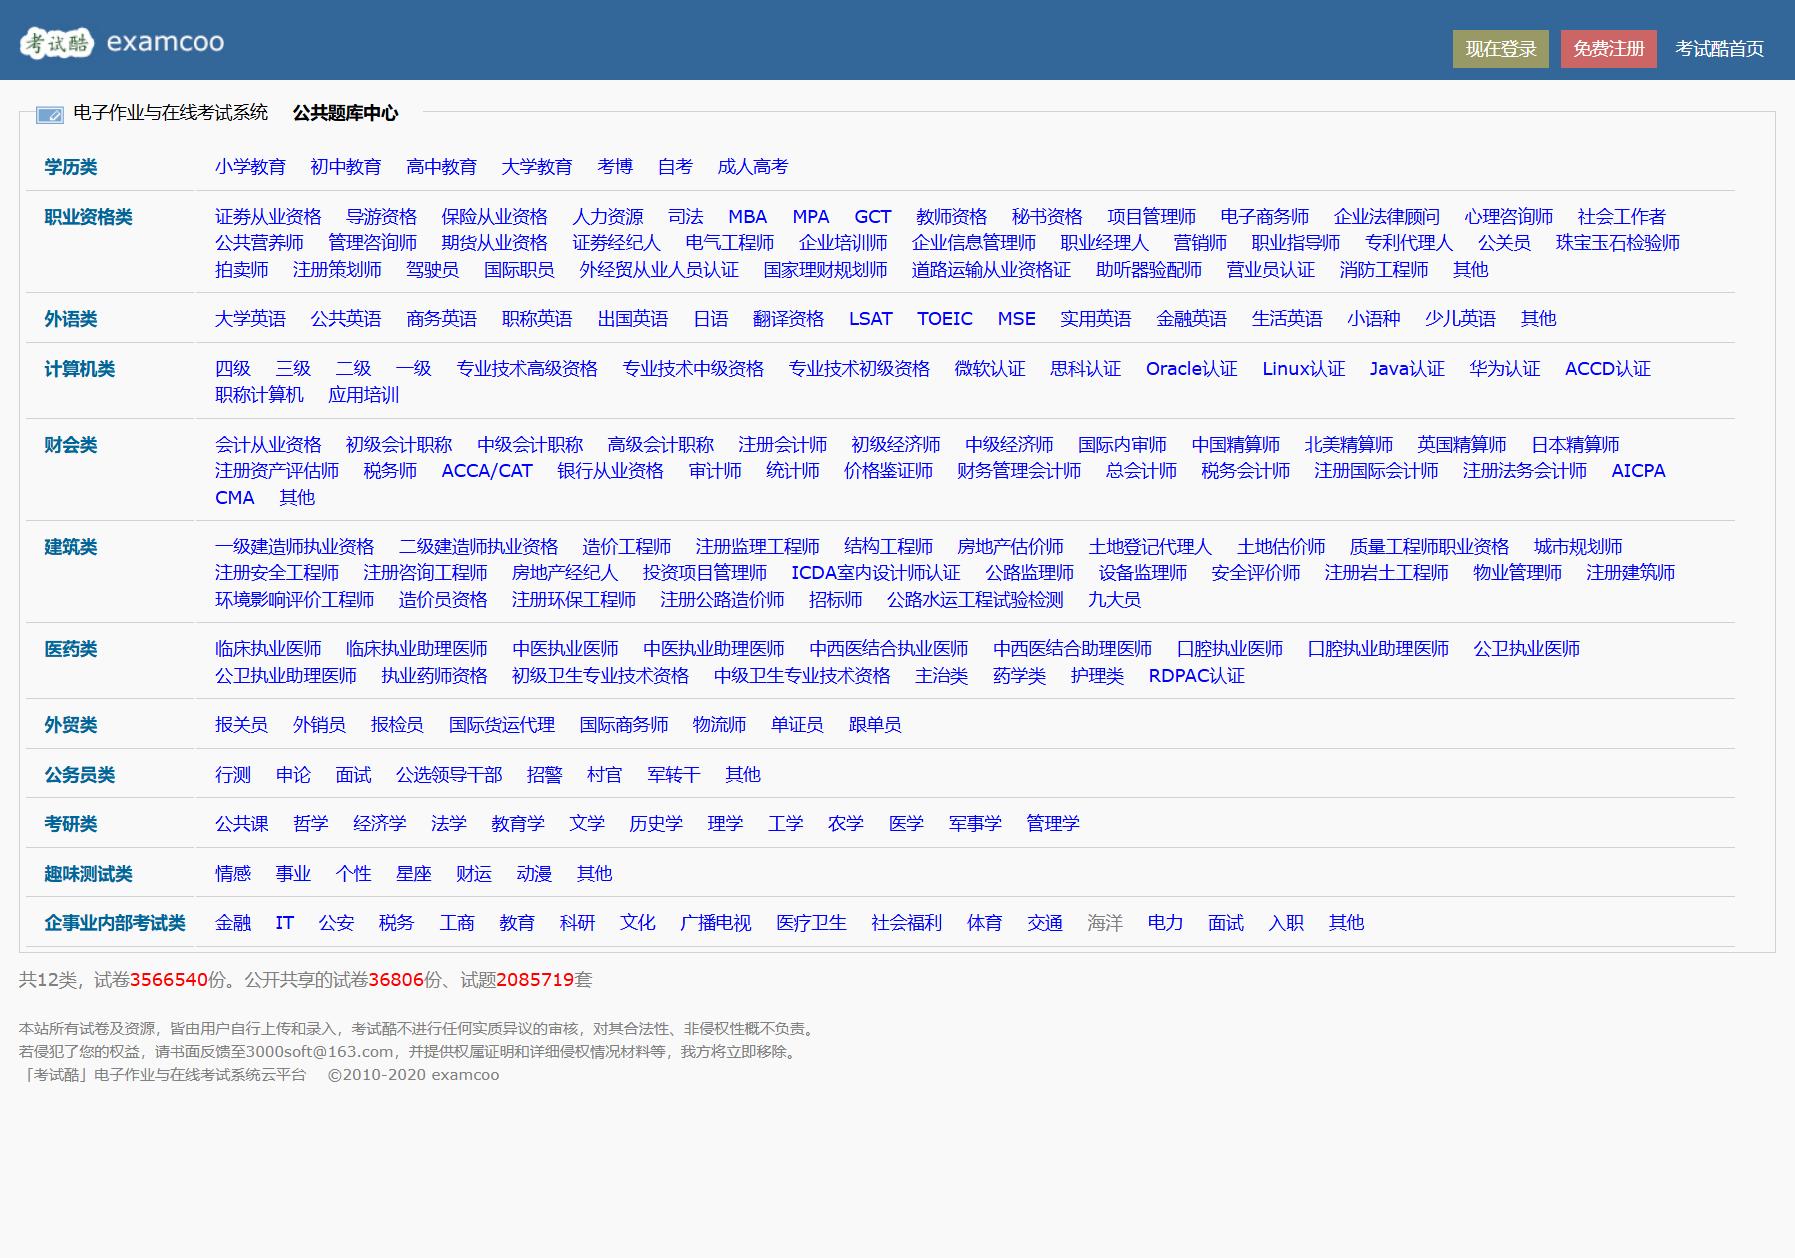Open 成人高考 link
The height and width of the screenshot is (1258, 1795).
(752, 167)
